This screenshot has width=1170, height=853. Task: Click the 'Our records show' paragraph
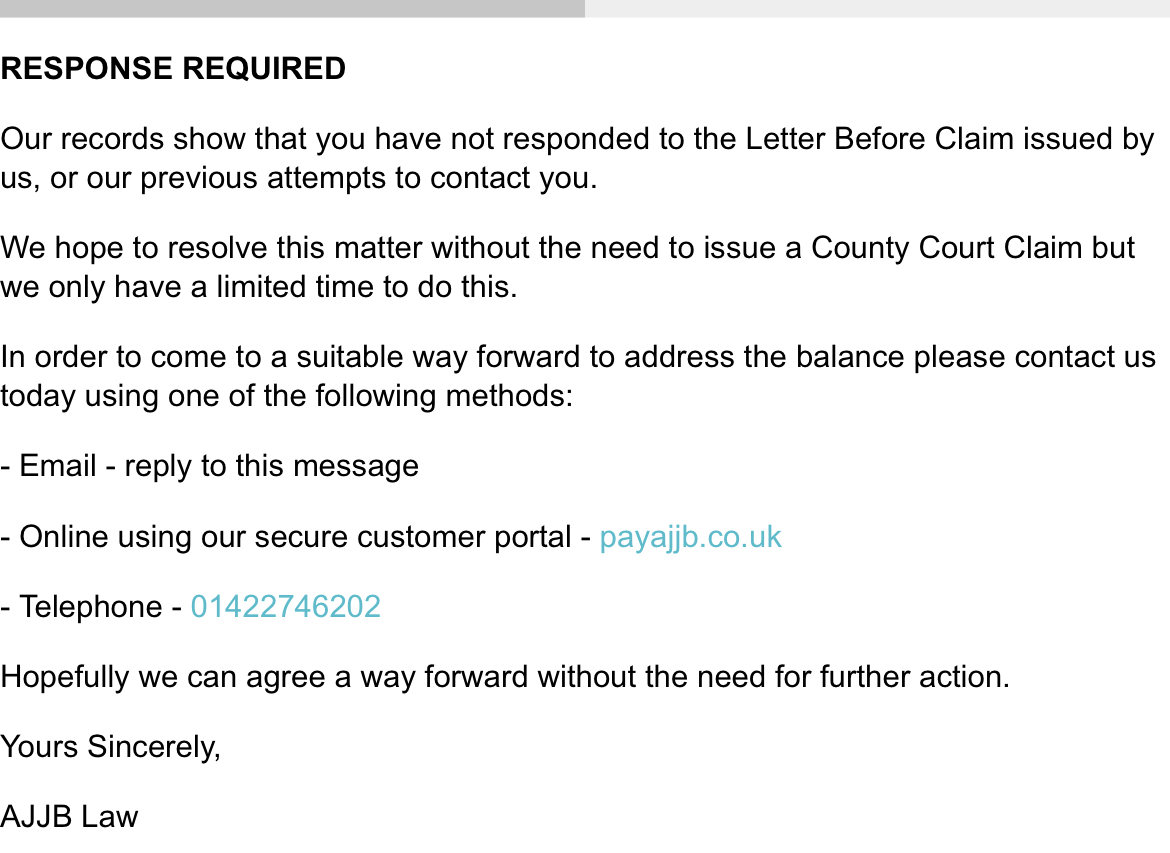[578, 158]
